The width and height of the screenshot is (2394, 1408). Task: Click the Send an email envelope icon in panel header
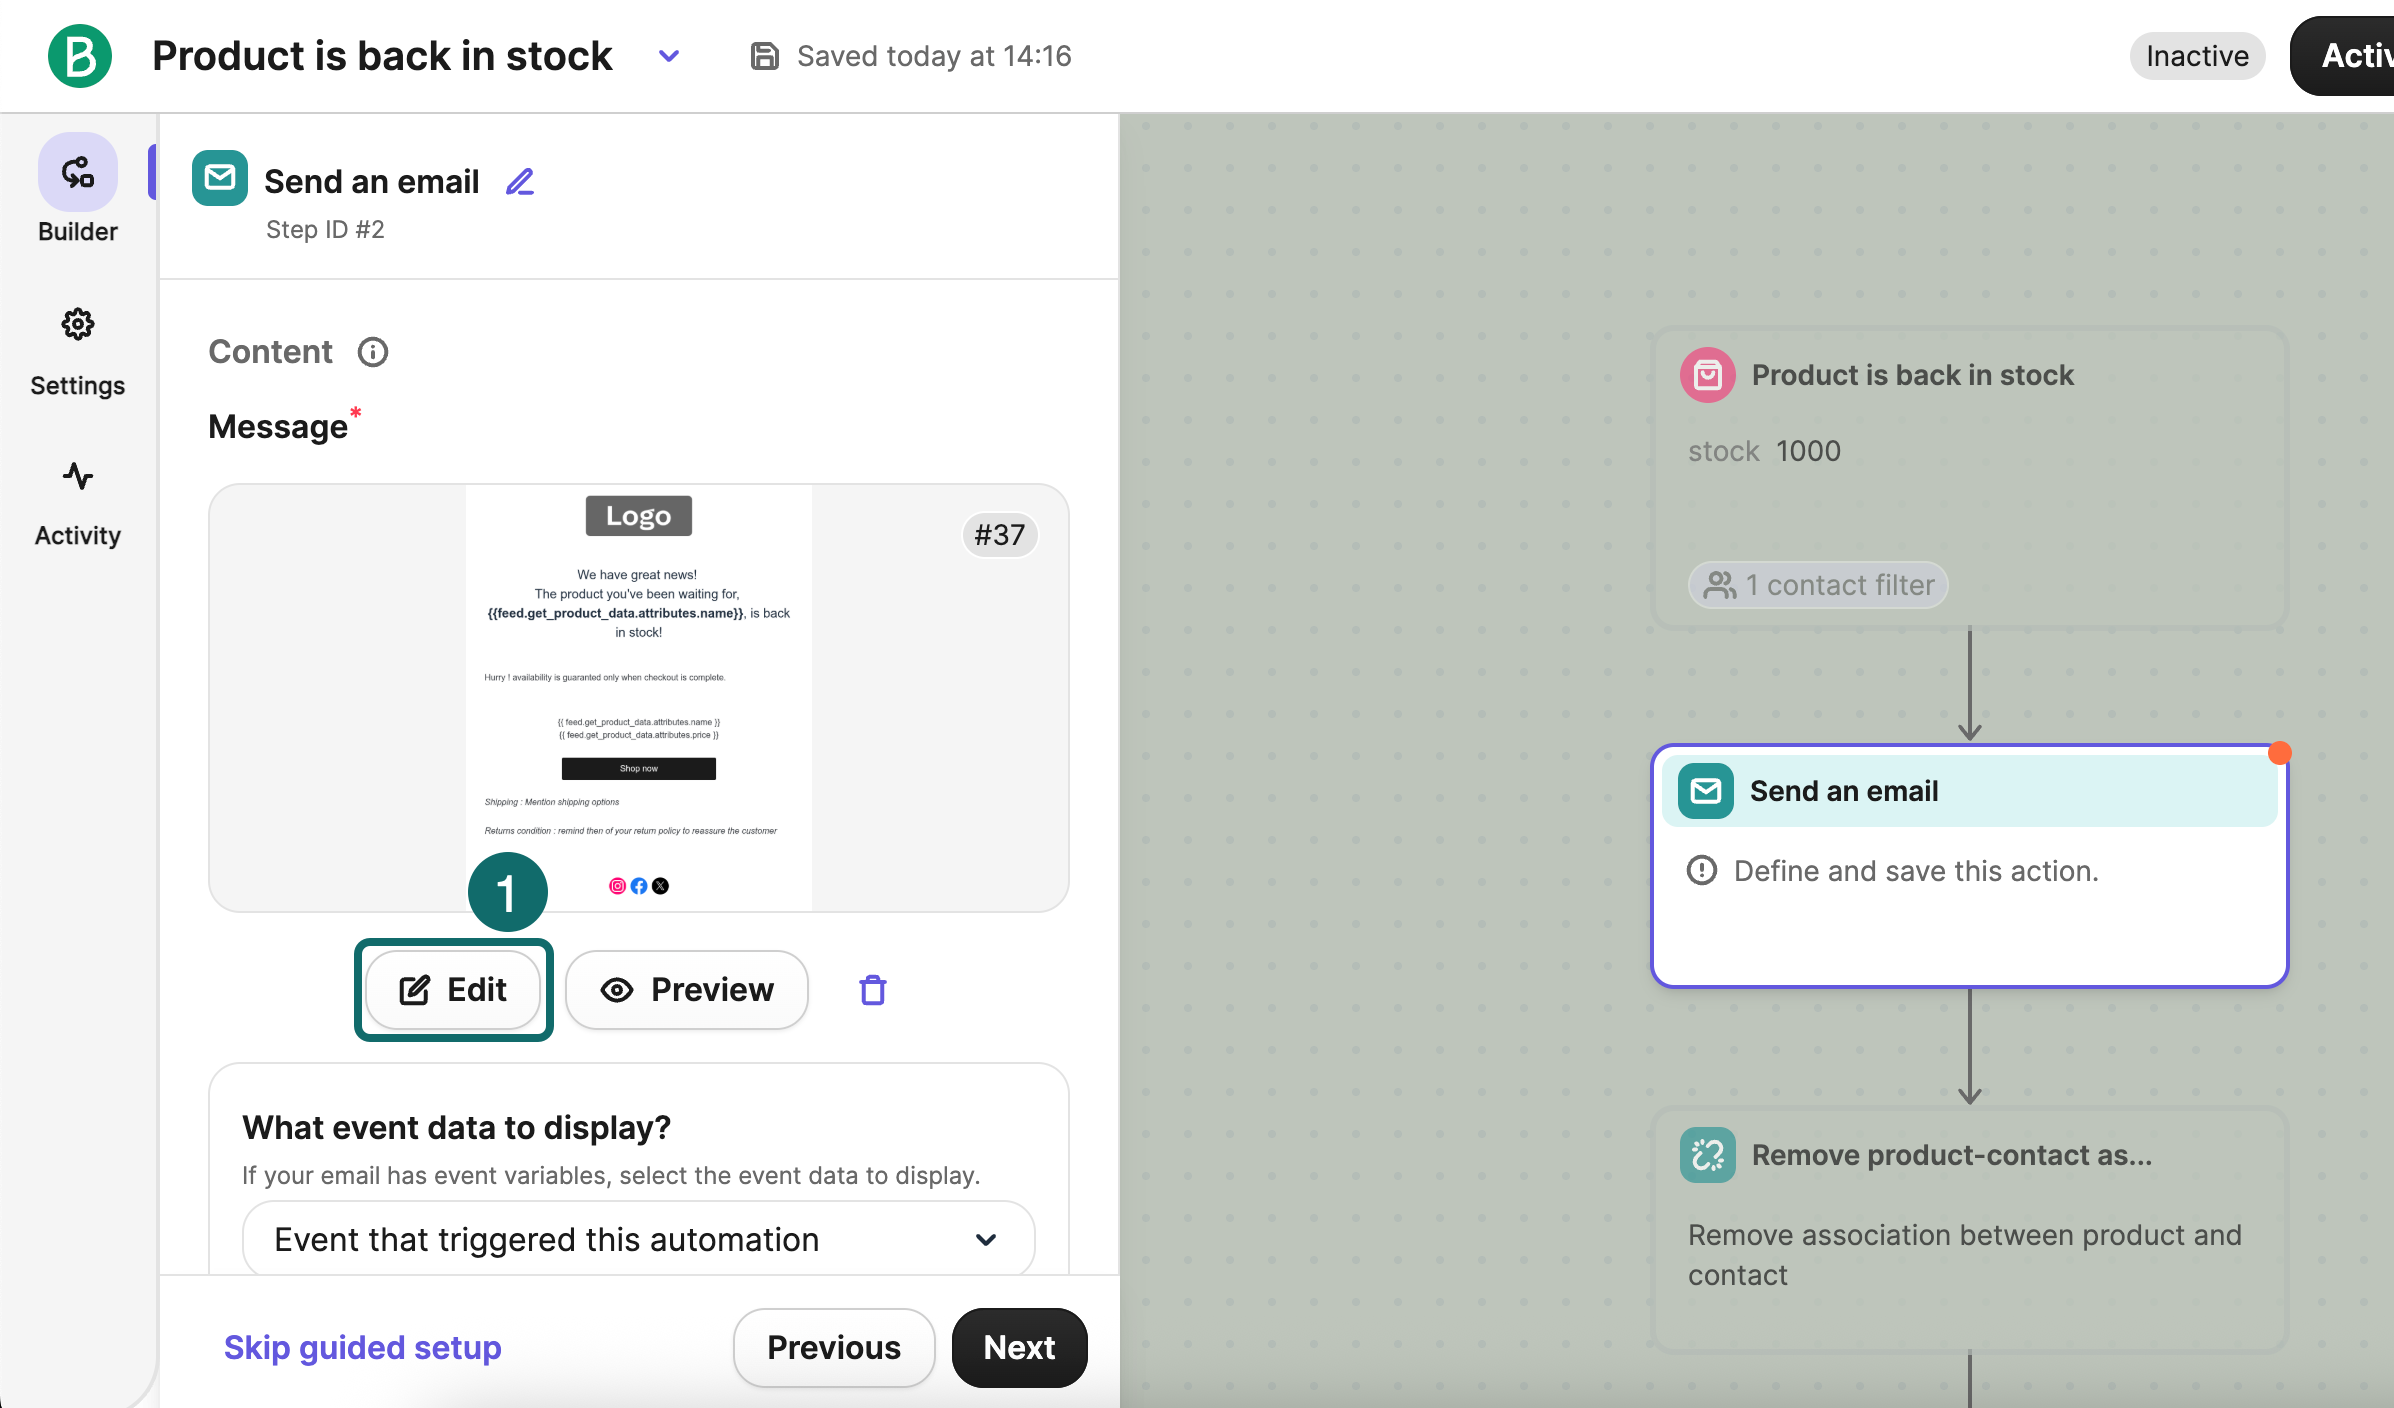(x=220, y=179)
